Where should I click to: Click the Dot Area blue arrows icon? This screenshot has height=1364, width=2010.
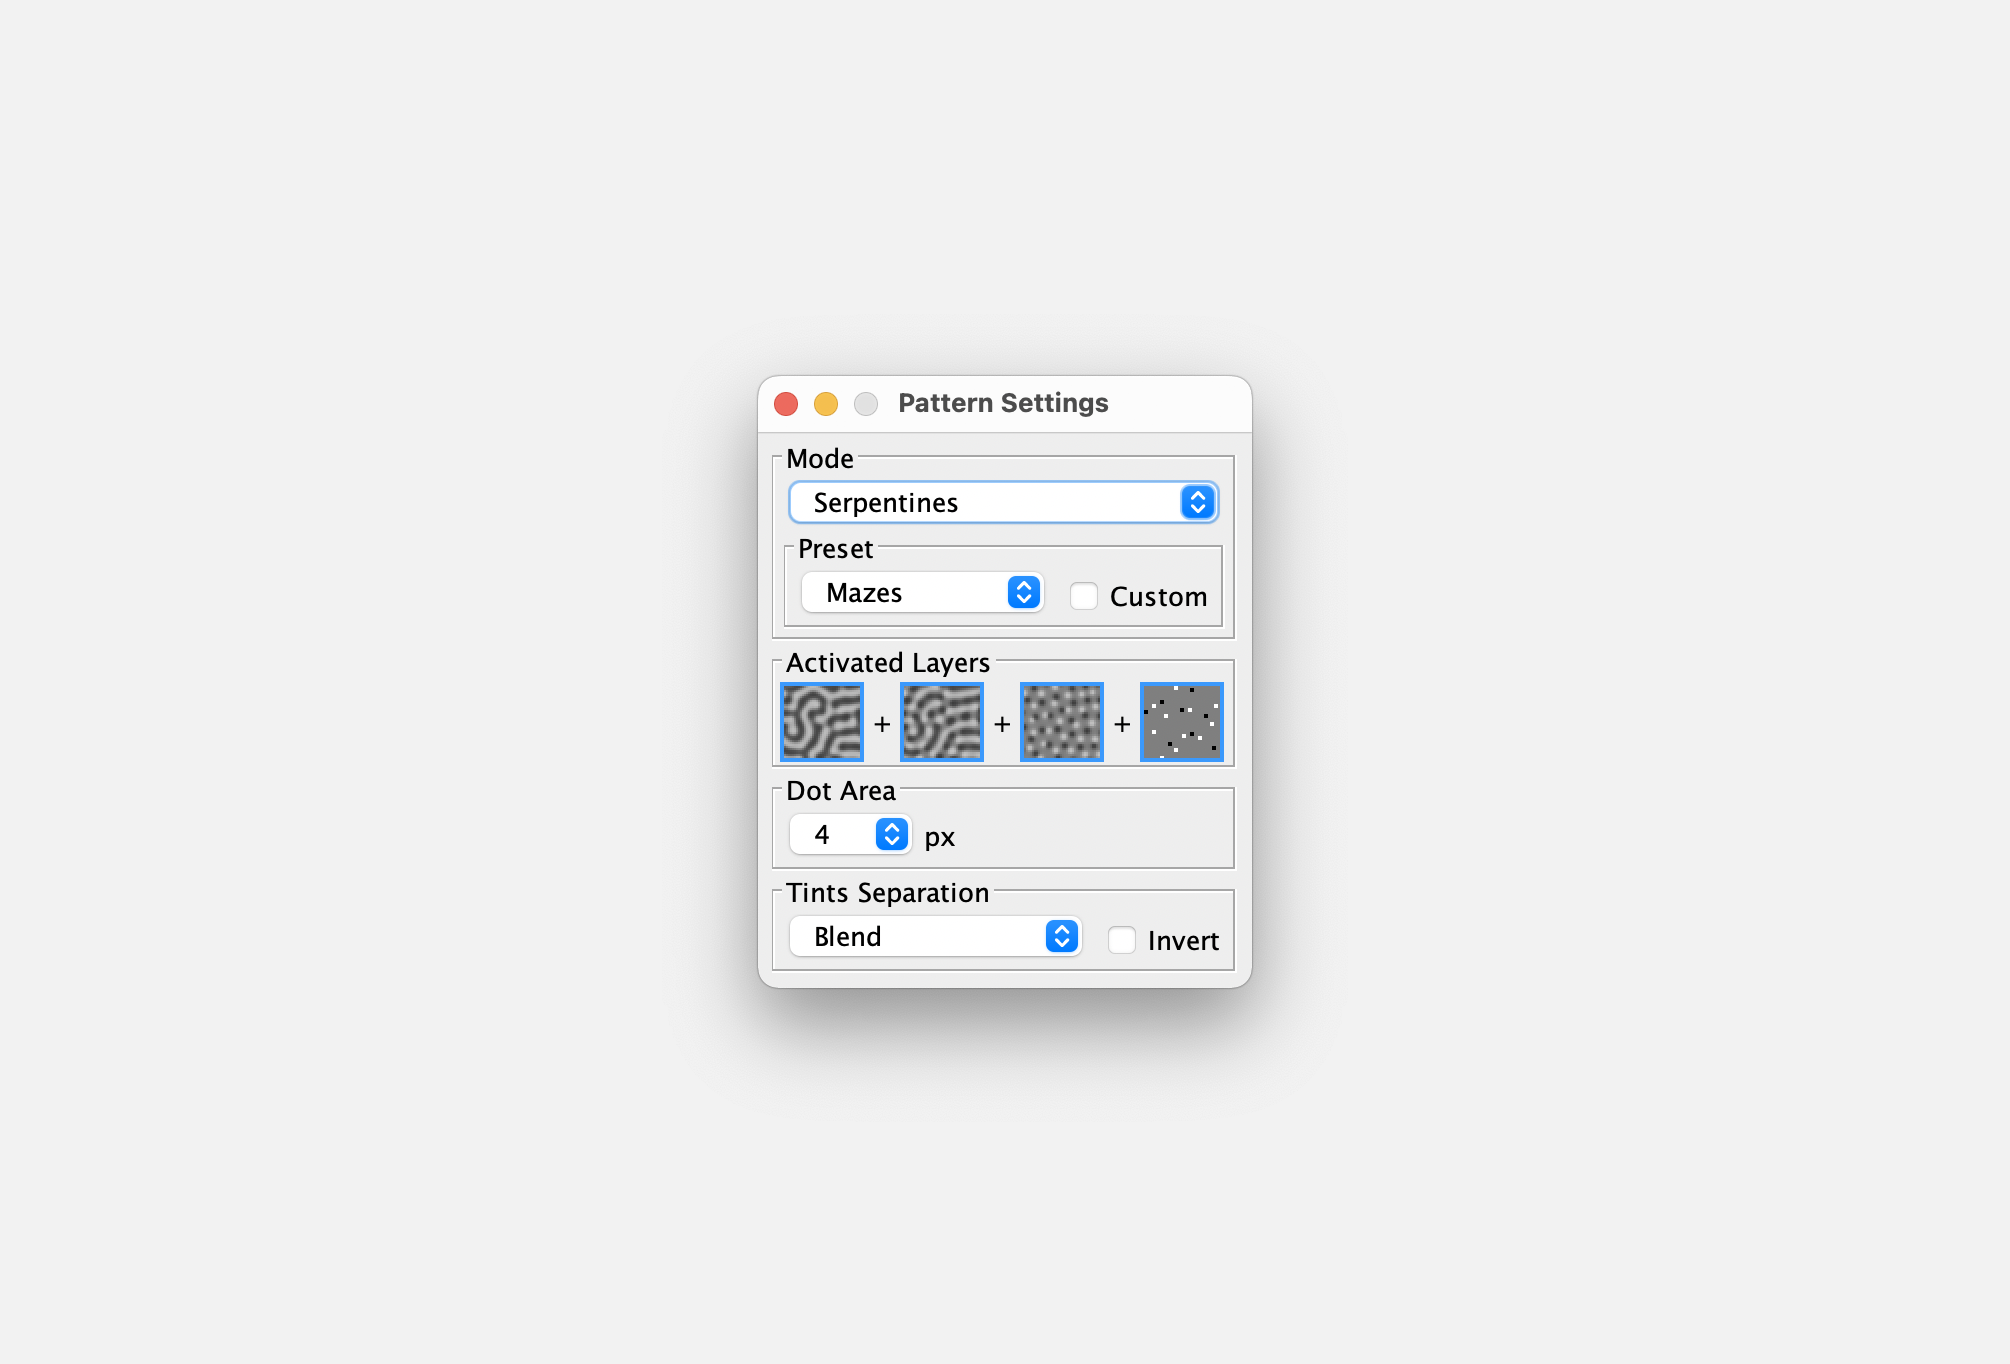891,834
